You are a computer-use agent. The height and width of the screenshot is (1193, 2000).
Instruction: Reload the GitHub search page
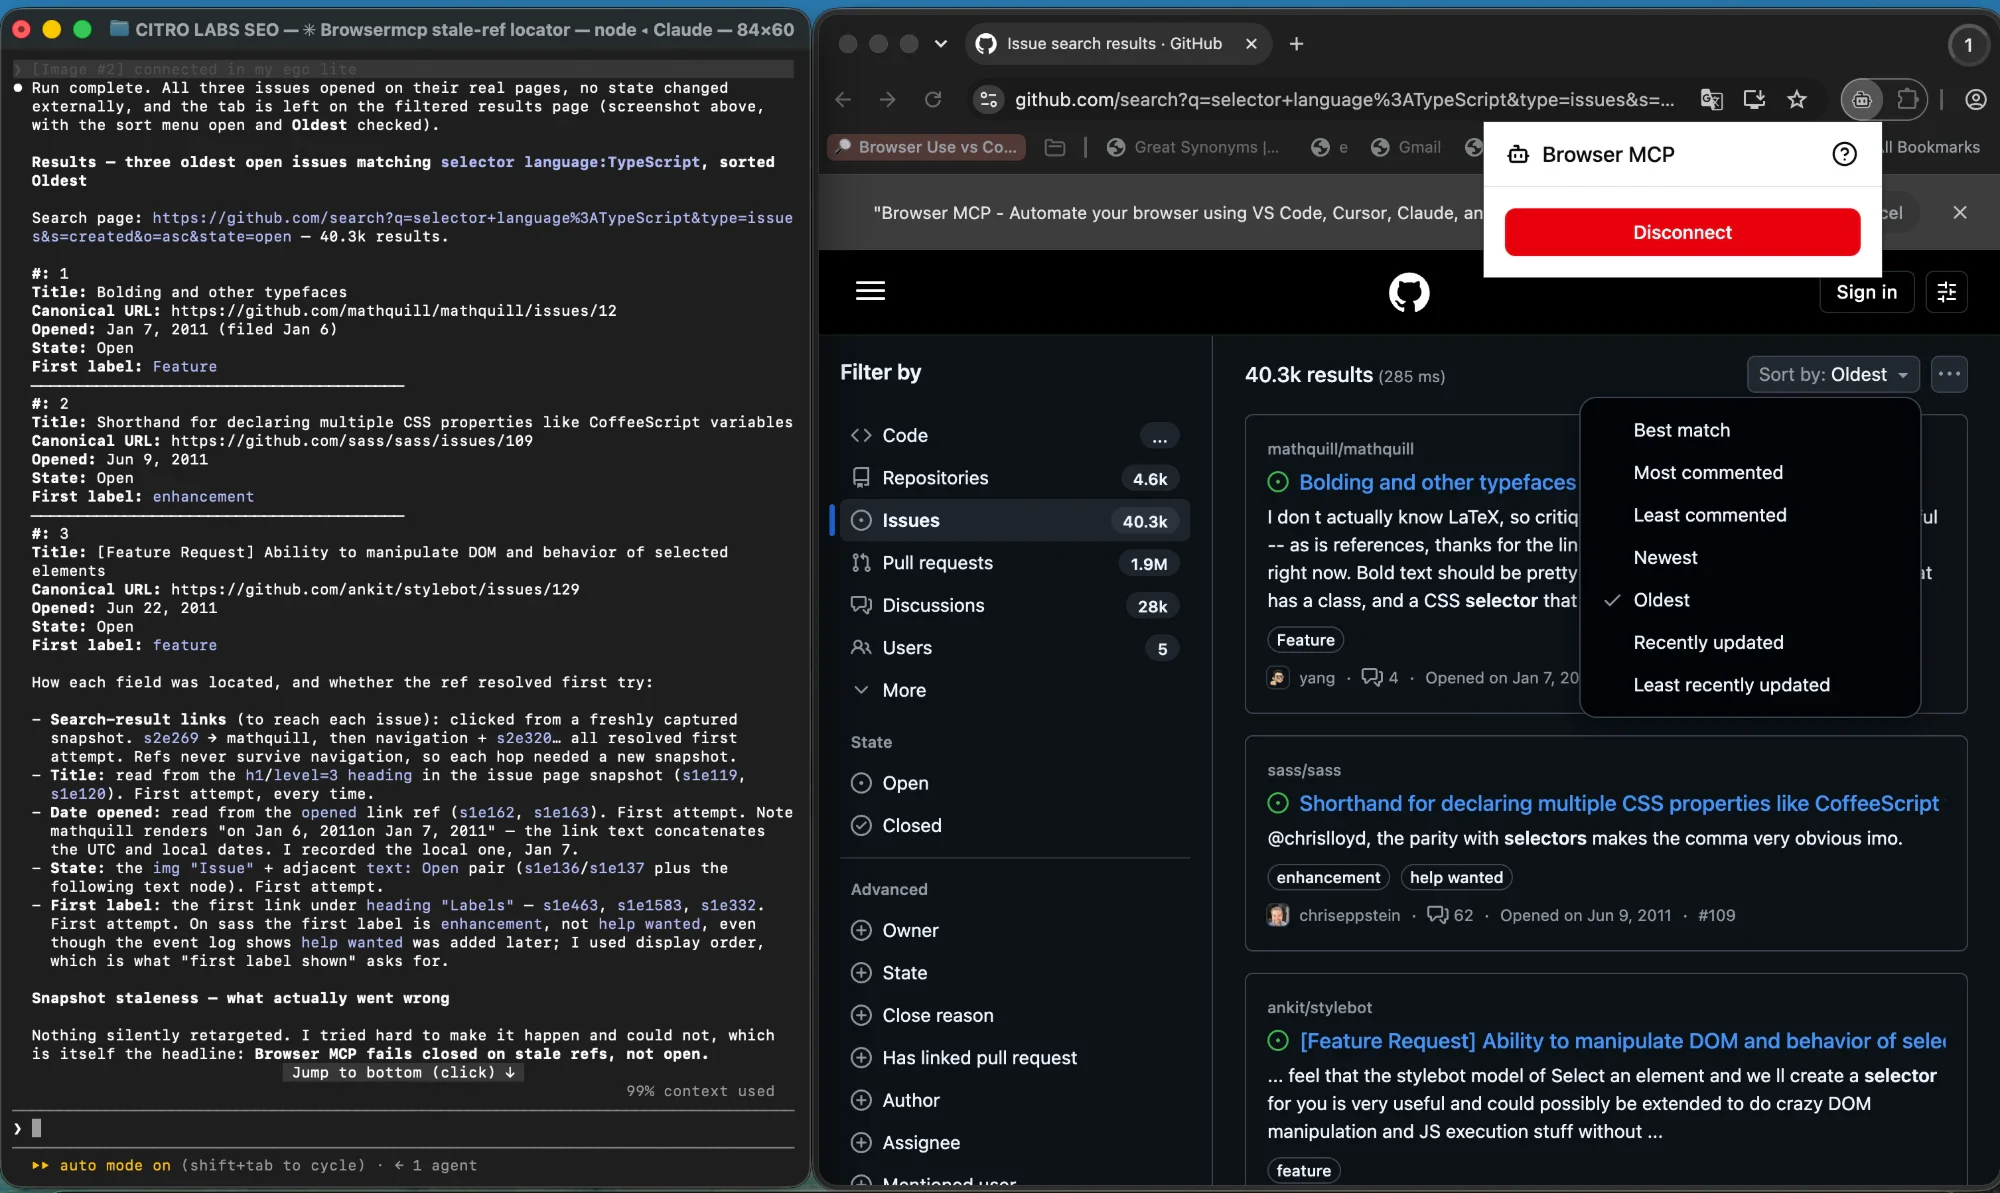point(933,99)
